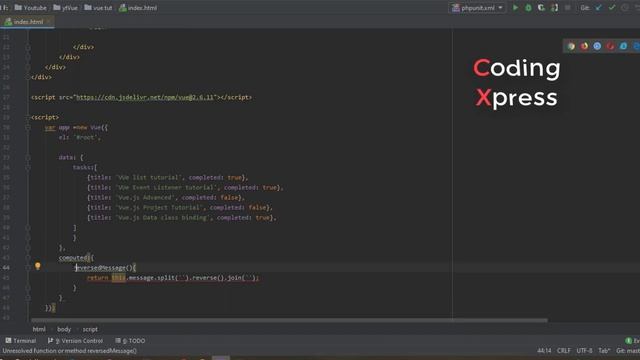The width and height of the screenshot is (640, 360).
Task: Open page in Safari browser icon
Action: [x=597, y=46]
